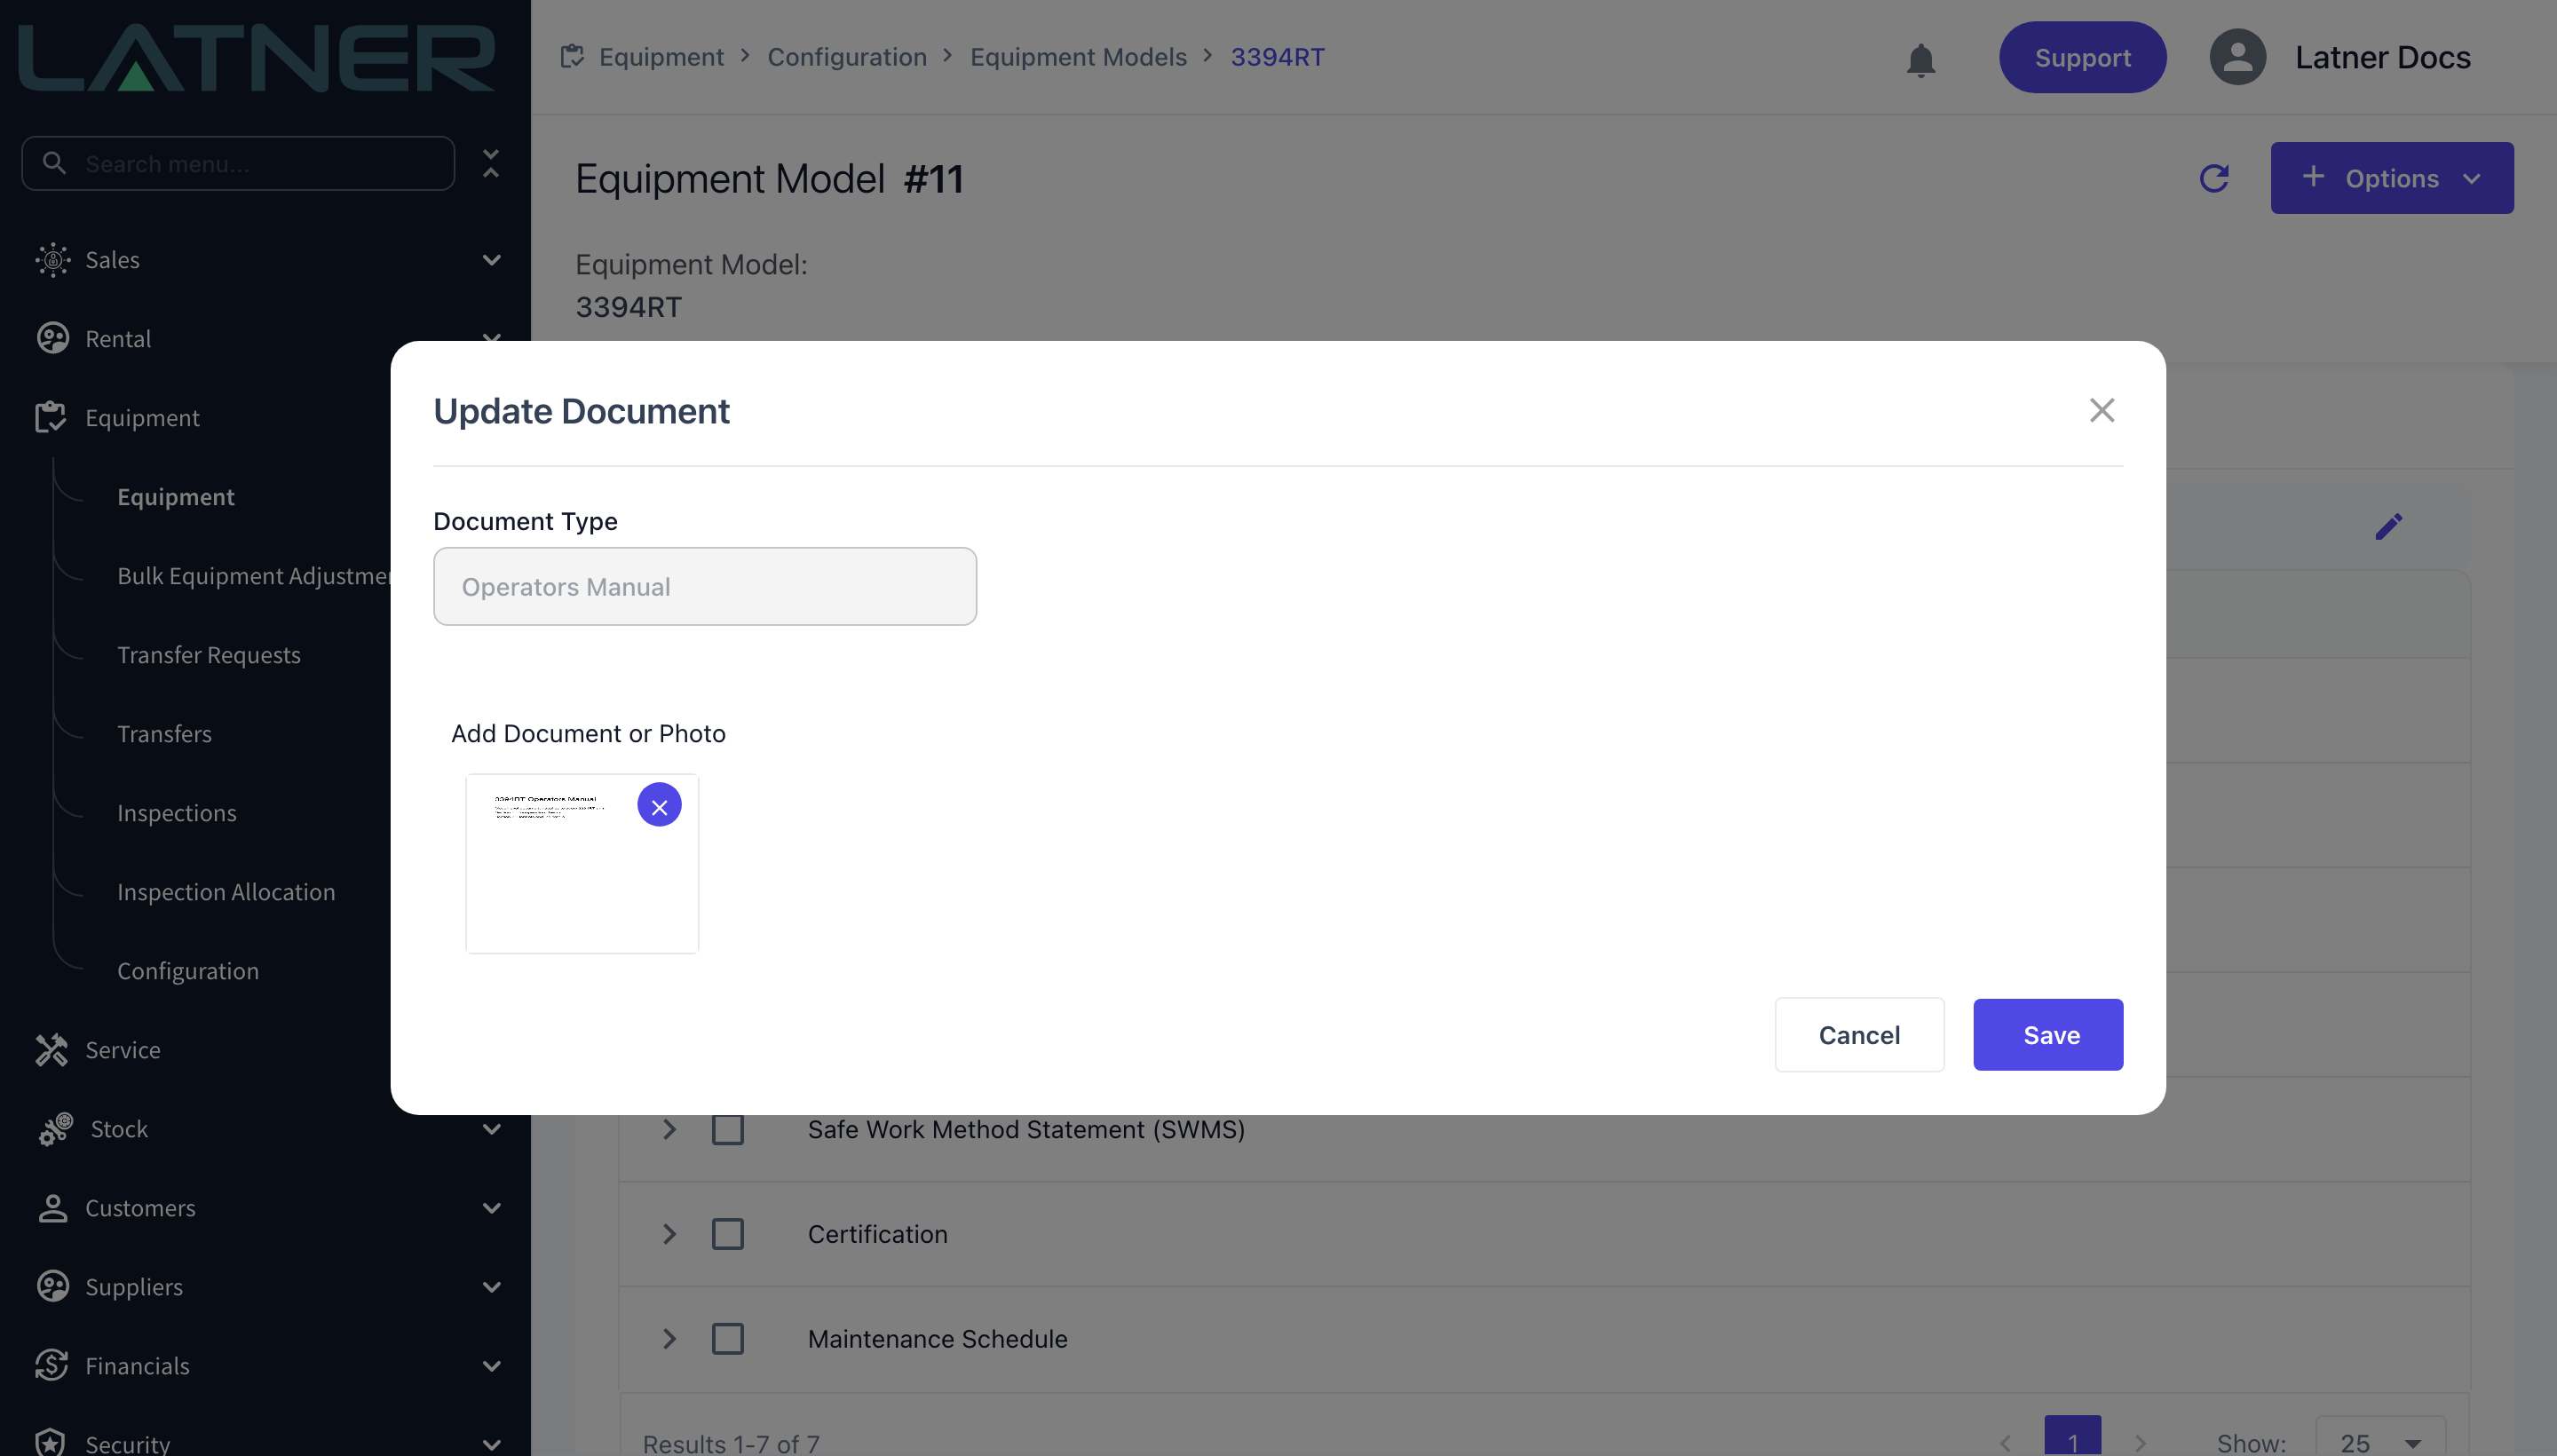Tick the Maintenance Schedule row checkbox
Viewport: 2557px width, 1456px height.
coord(728,1339)
